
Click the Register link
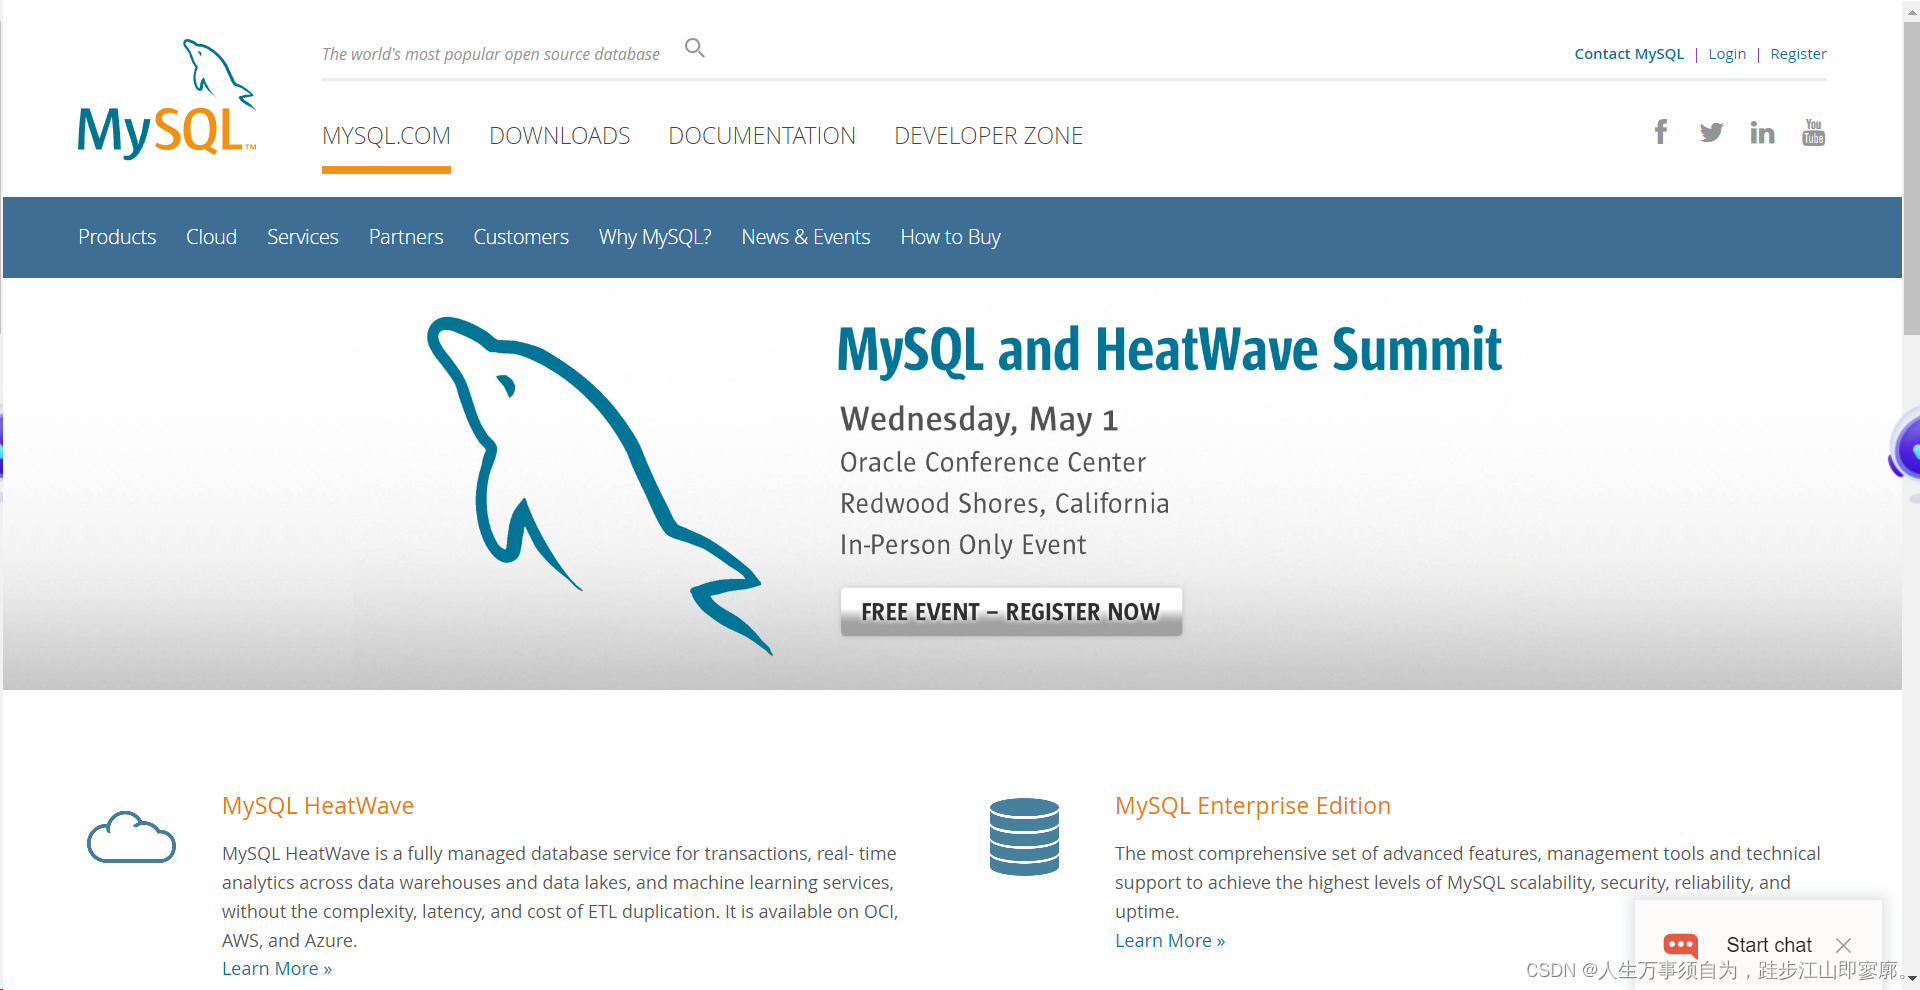pyautogui.click(x=1798, y=54)
